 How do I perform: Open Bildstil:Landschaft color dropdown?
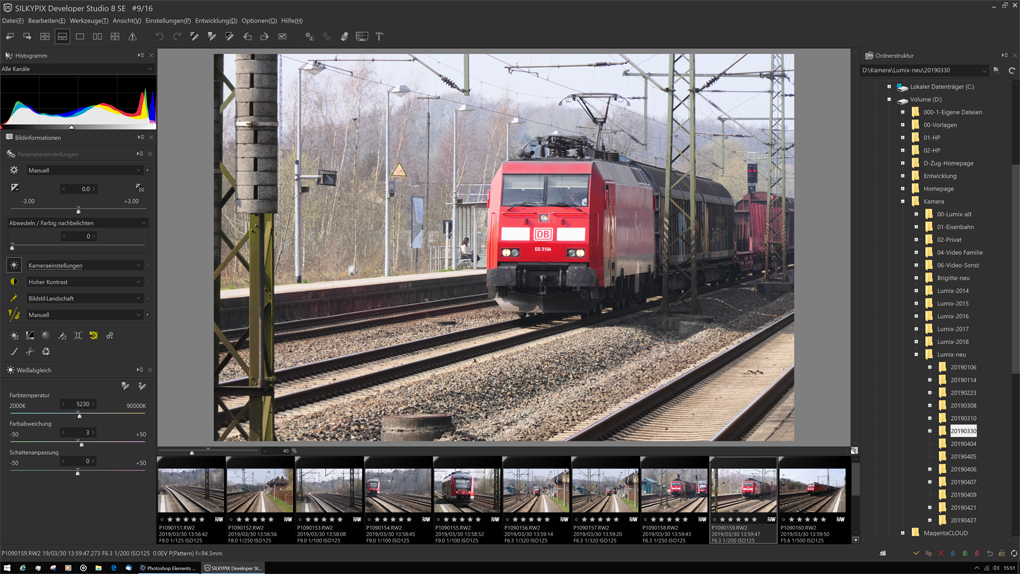(84, 298)
